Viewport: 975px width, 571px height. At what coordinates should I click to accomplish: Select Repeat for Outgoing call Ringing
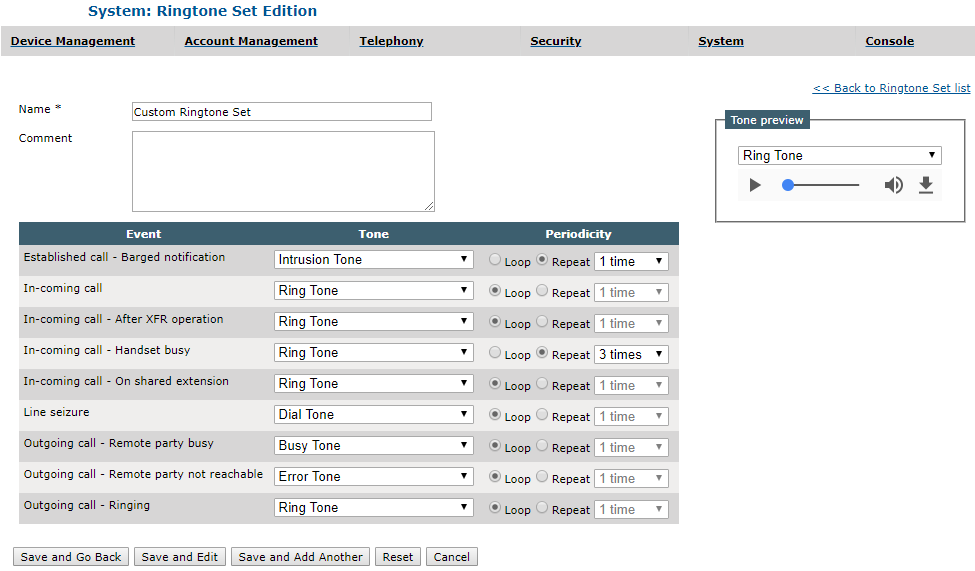[x=542, y=508]
